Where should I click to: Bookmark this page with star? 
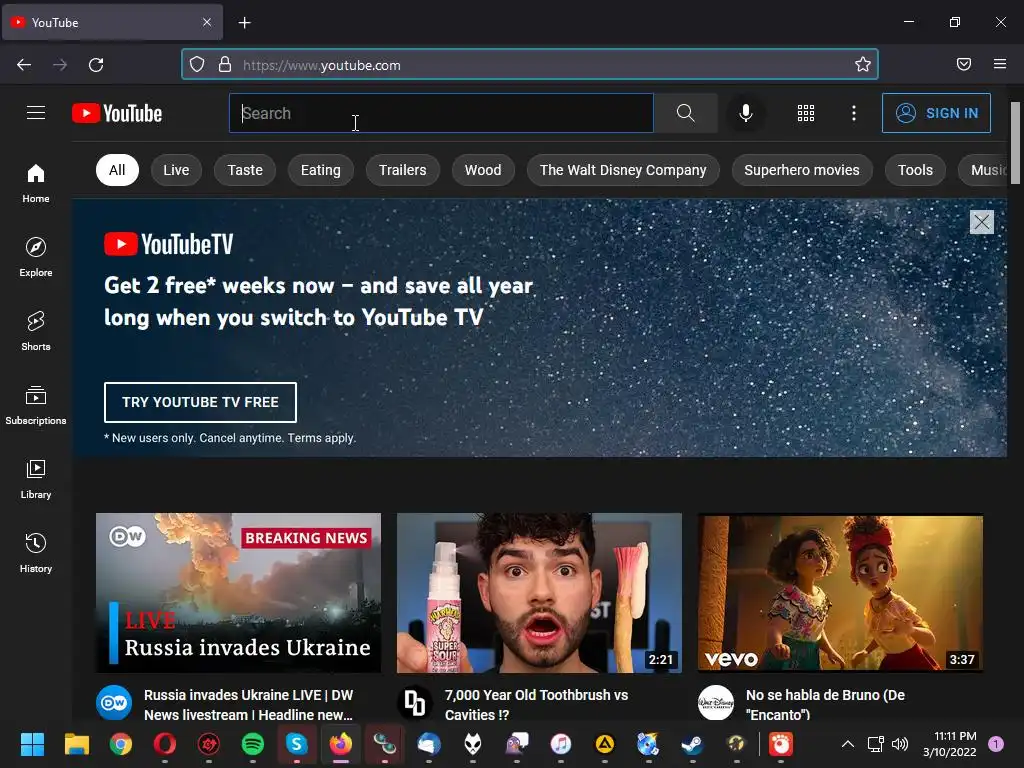click(863, 64)
